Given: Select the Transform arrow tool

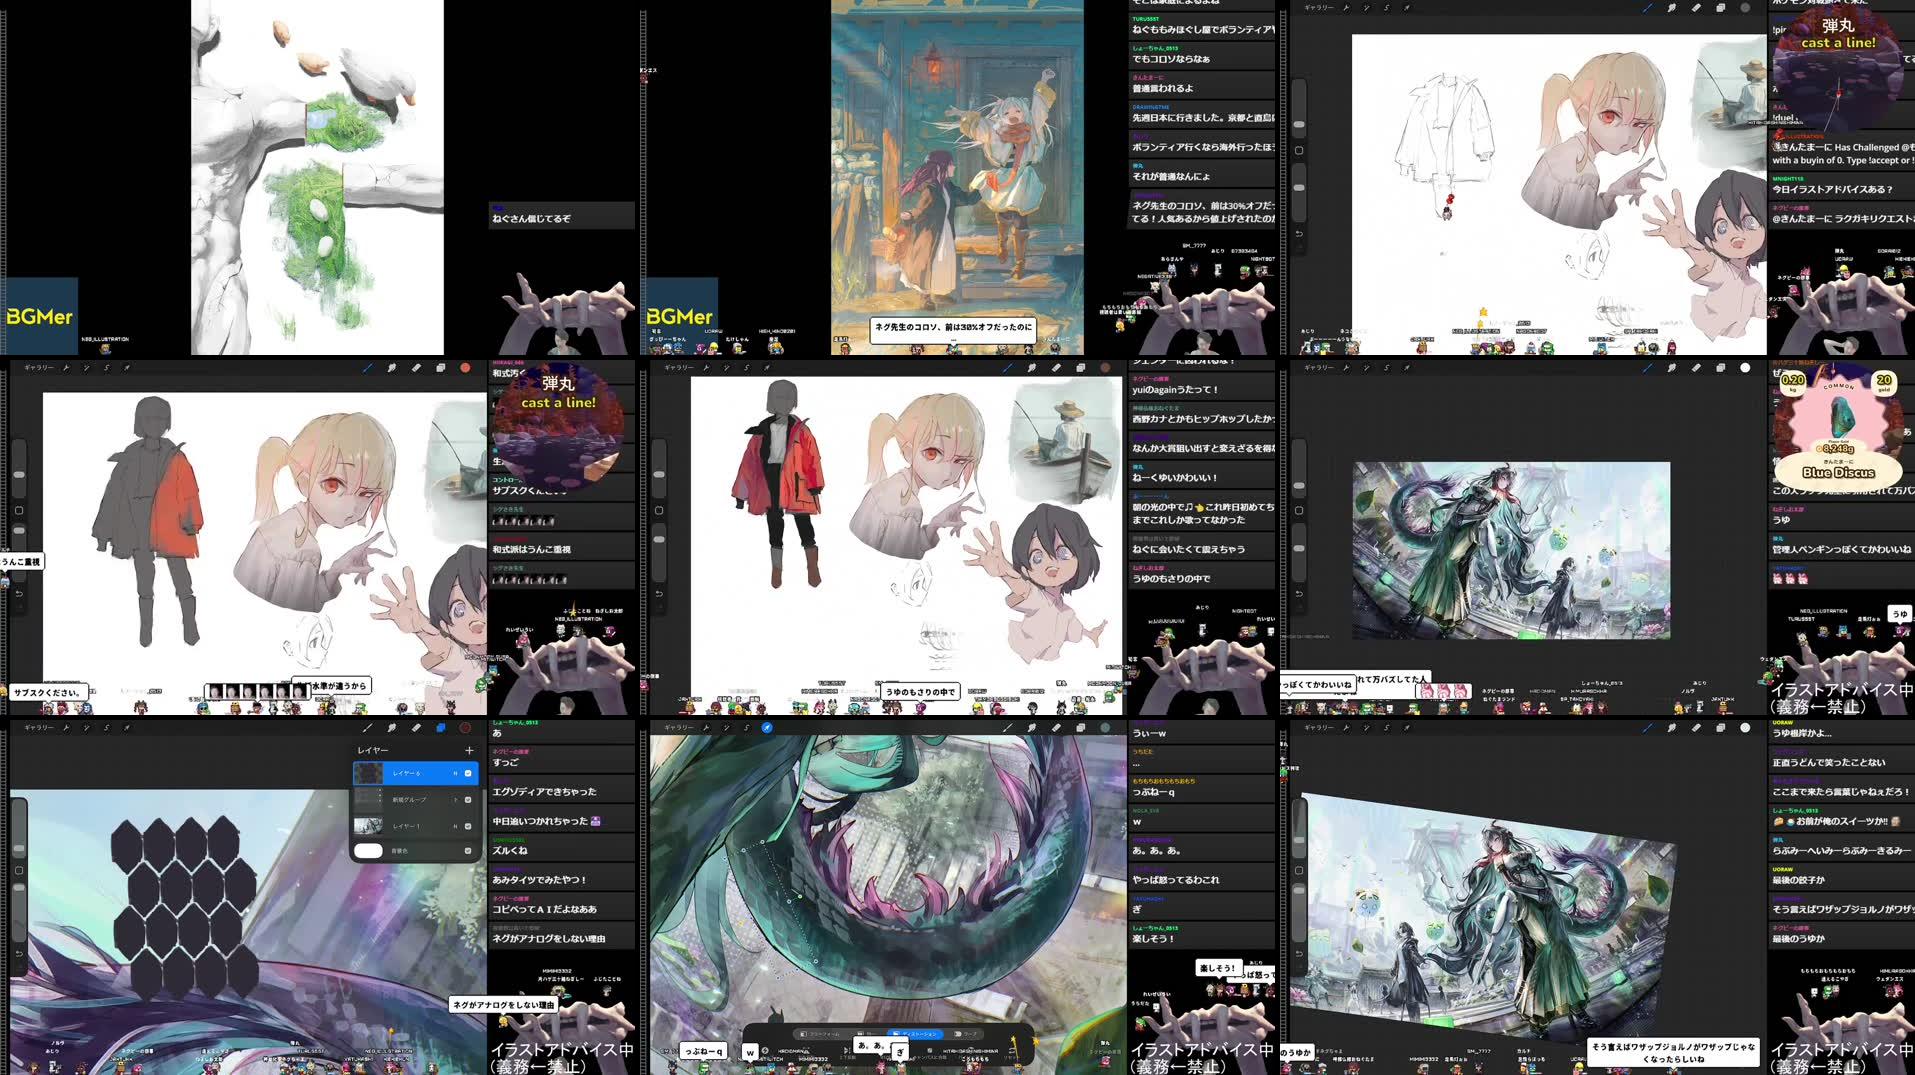Looking at the screenshot, I should tap(127, 728).
